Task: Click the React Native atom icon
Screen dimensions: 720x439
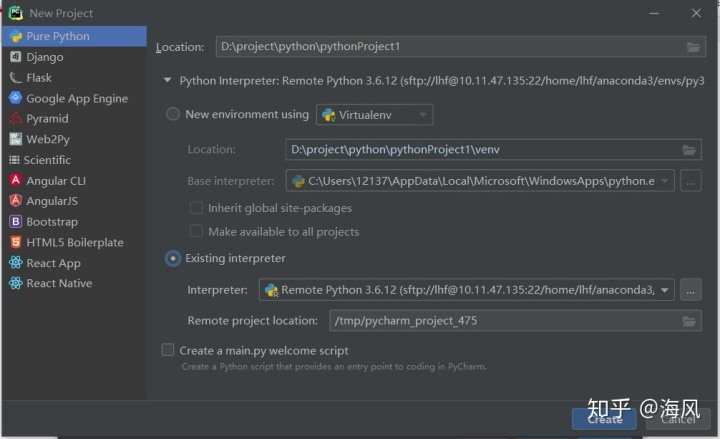Action: click(x=16, y=283)
